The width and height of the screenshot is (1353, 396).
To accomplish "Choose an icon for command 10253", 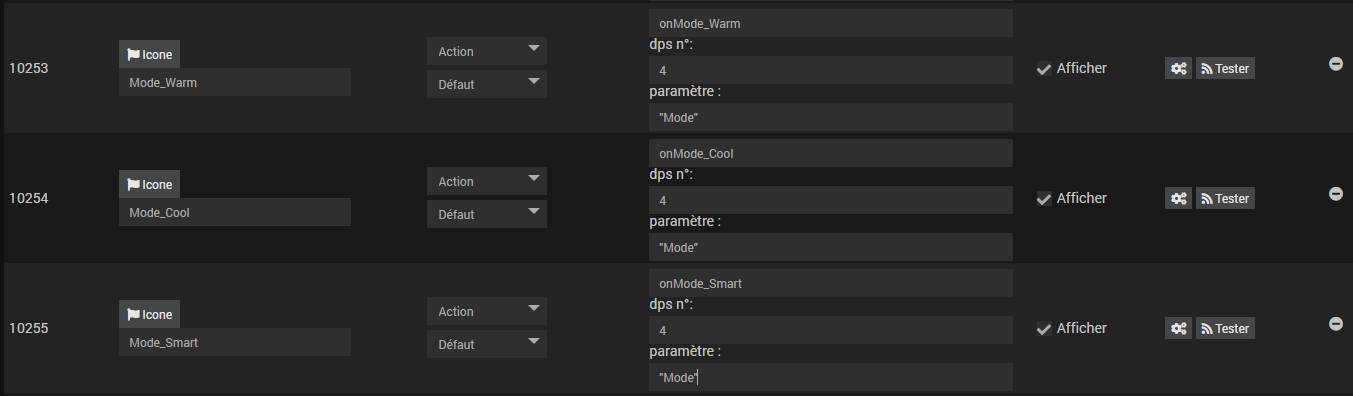I will pyautogui.click(x=150, y=55).
